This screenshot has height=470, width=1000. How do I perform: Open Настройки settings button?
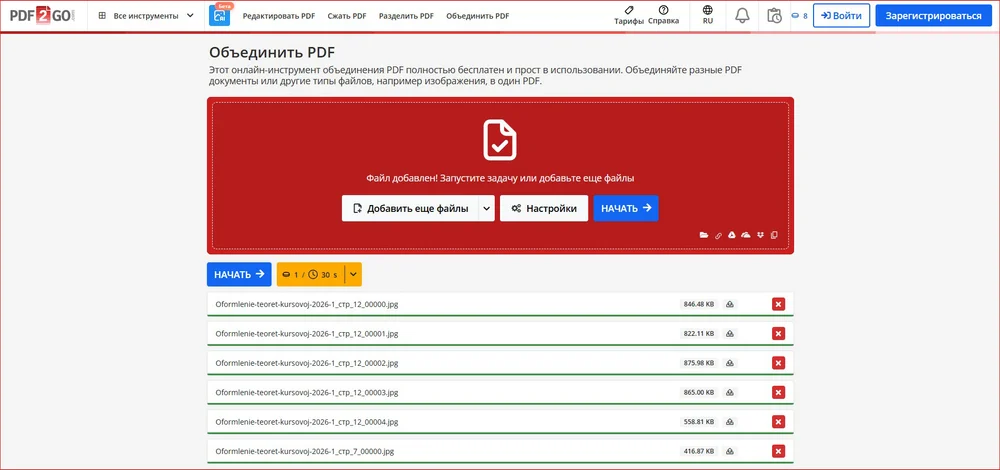click(543, 208)
